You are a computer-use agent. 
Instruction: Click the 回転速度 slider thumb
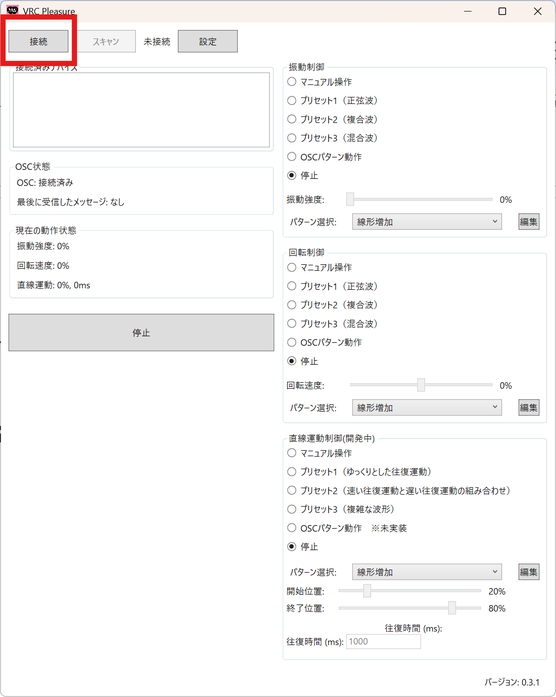click(421, 385)
